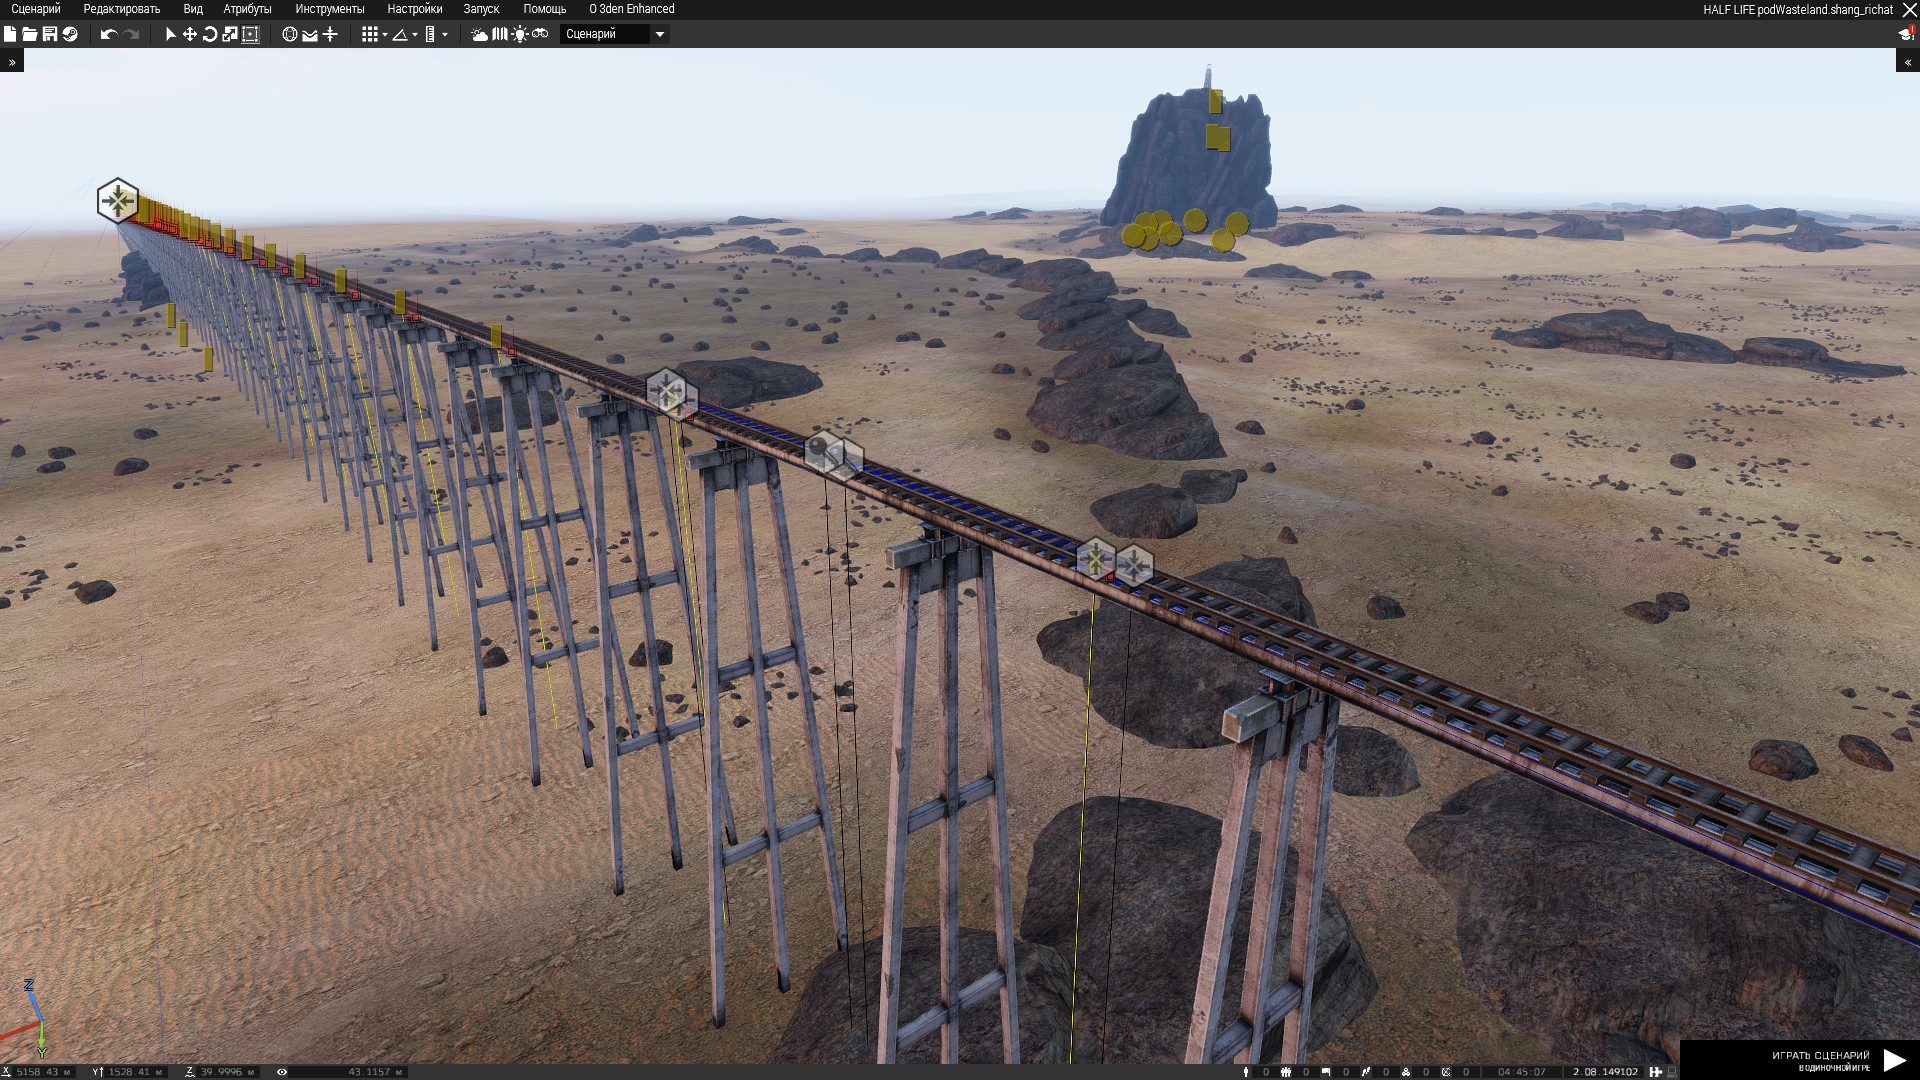The image size is (1920, 1080).
Task: Create a new scenario with the blank page icon
Action: pos(10,34)
